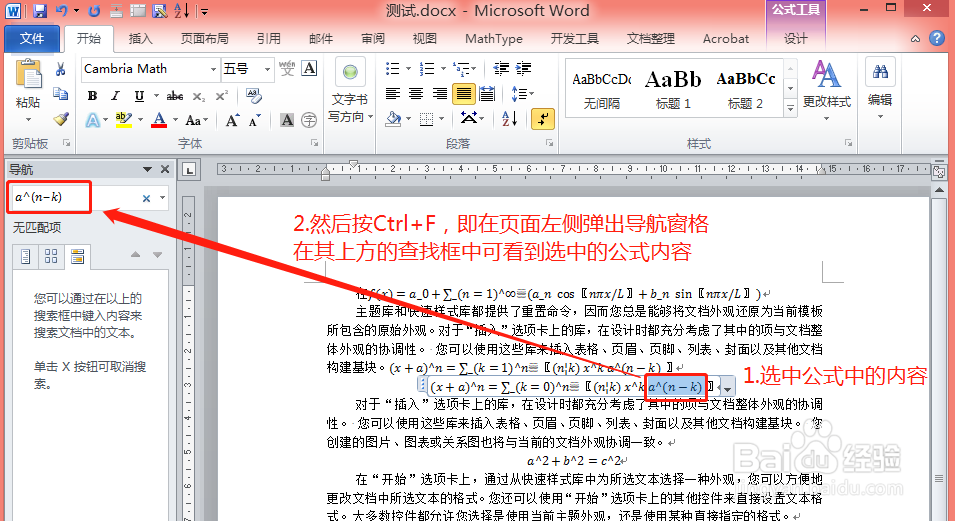
Task: Clear formatting with the eraser icon
Action: coord(254,96)
